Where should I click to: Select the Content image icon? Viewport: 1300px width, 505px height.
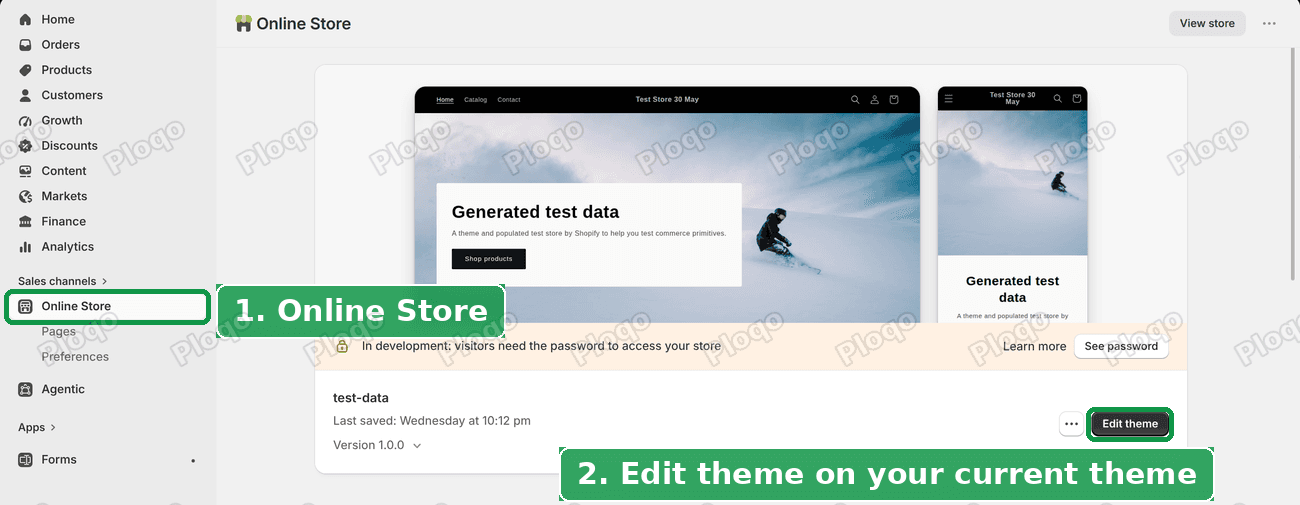coord(25,171)
